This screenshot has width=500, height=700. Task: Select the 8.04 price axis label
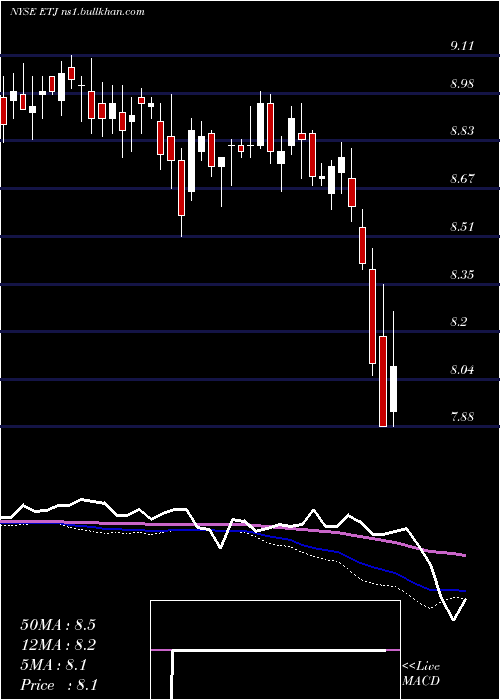(462, 370)
